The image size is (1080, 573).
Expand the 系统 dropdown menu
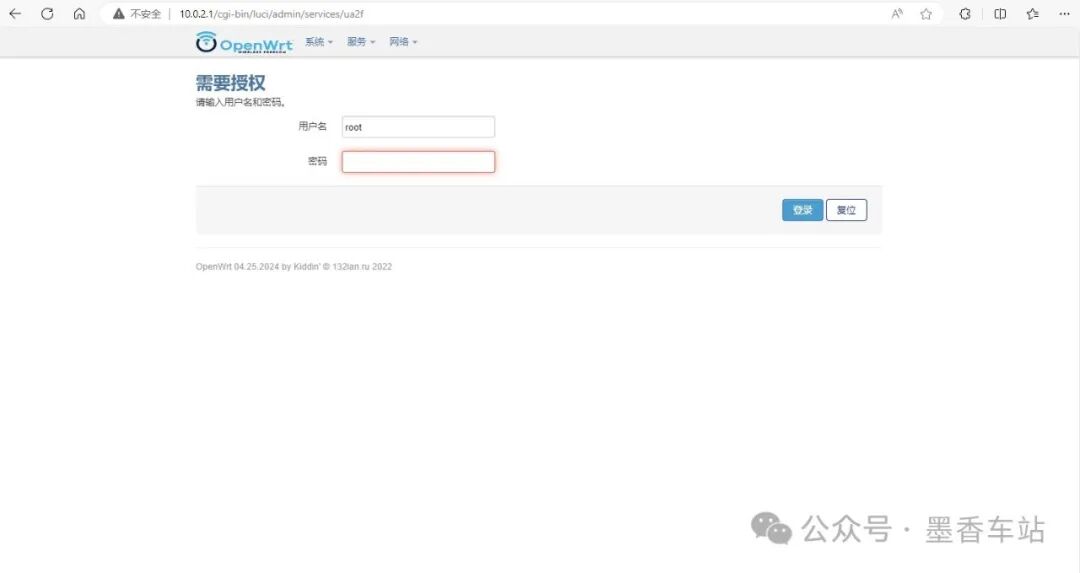[x=319, y=42]
